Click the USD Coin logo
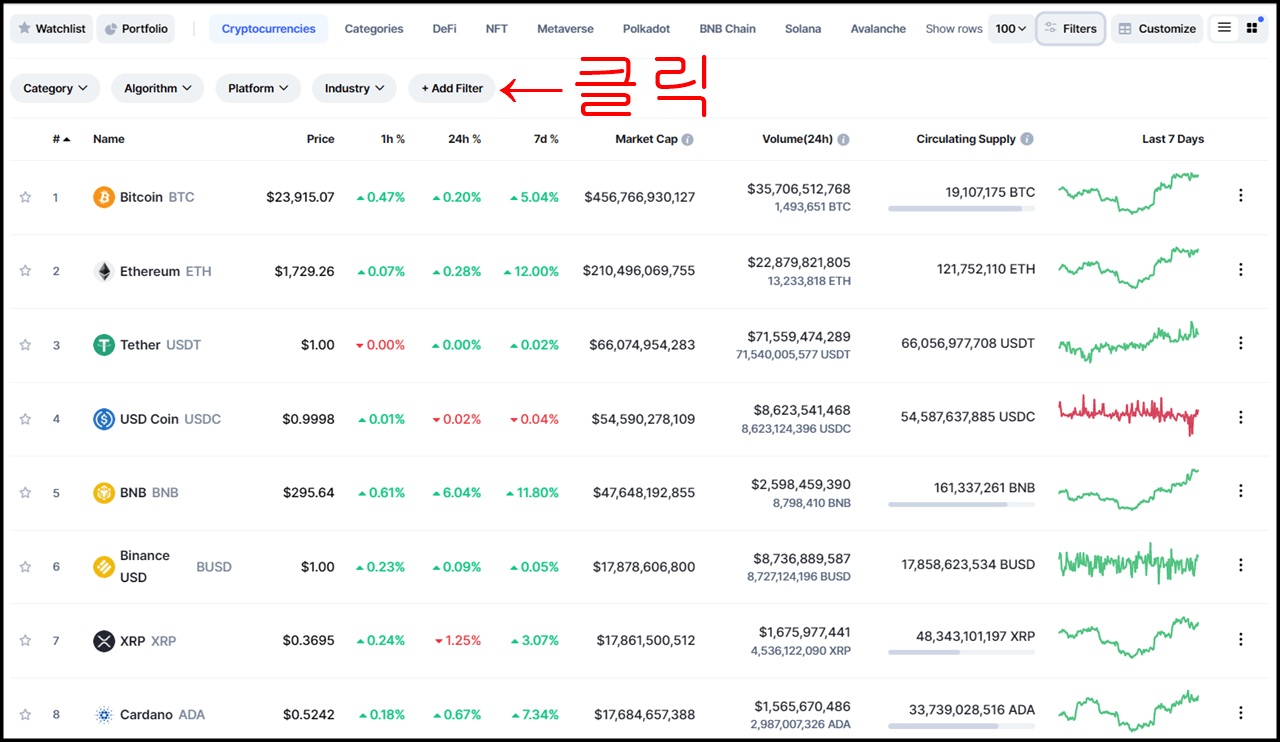This screenshot has height=742, width=1280. [x=104, y=419]
